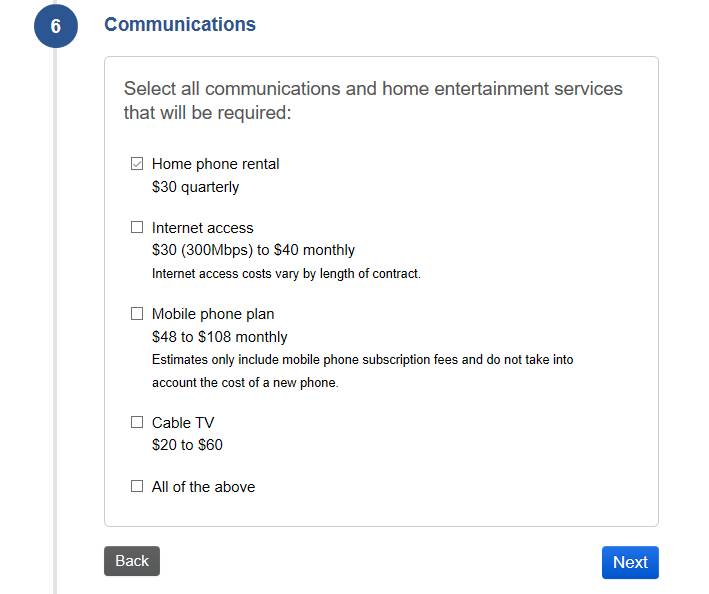The width and height of the screenshot is (709, 594).
Task: Tick the Mobile phone plan checkbox
Action: pyautogui.click(x=137, y=313)
